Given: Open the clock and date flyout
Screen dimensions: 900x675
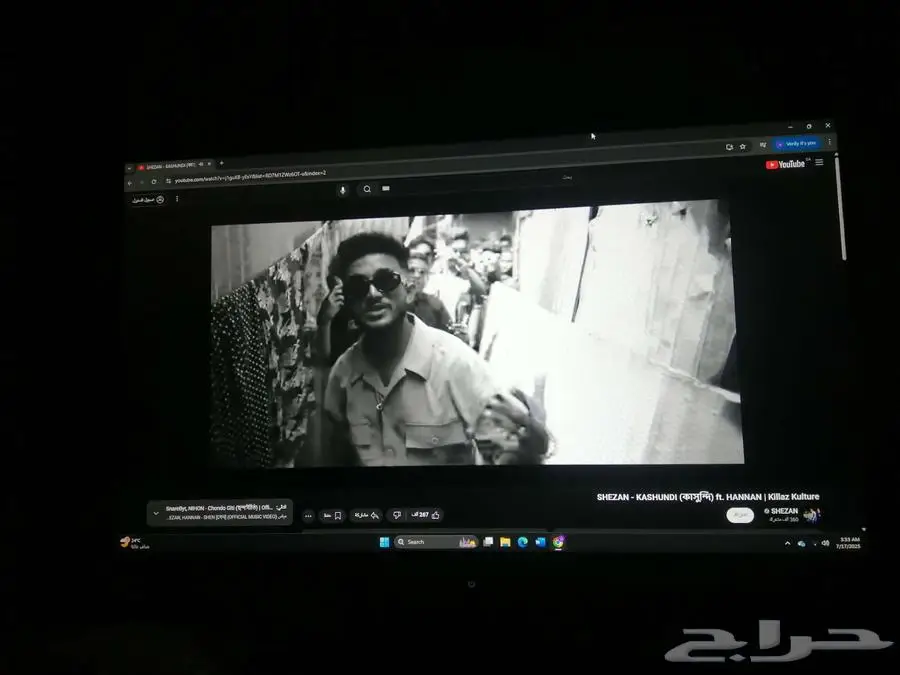Looking at the screenshot, I should 848,543.
